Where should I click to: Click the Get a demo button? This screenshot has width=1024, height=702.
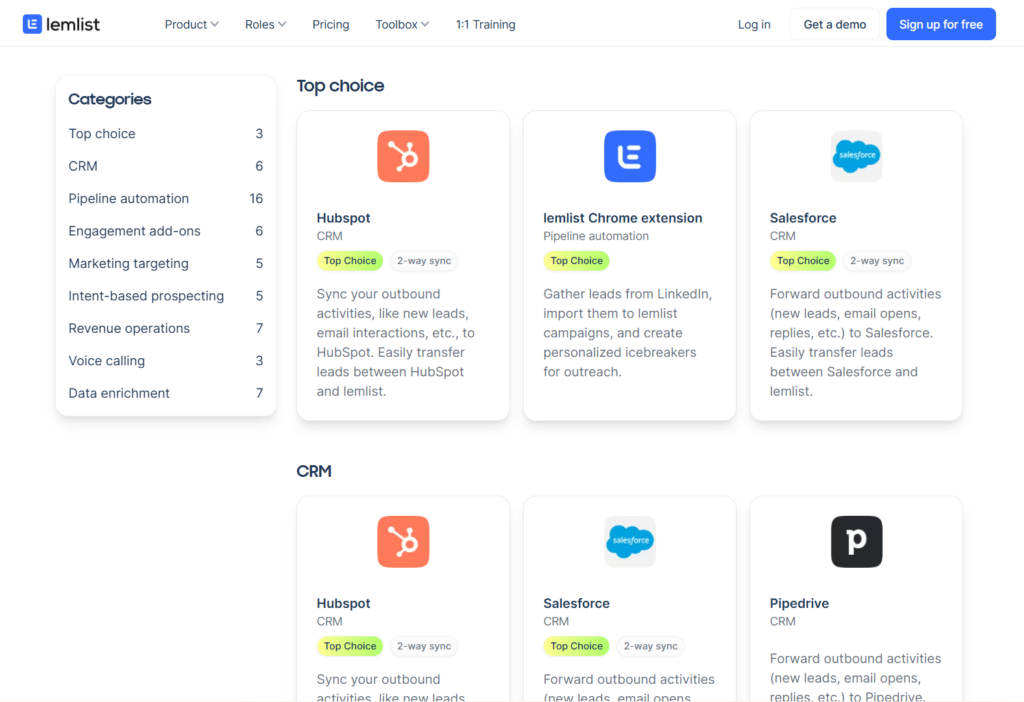[x=834, y=23]
